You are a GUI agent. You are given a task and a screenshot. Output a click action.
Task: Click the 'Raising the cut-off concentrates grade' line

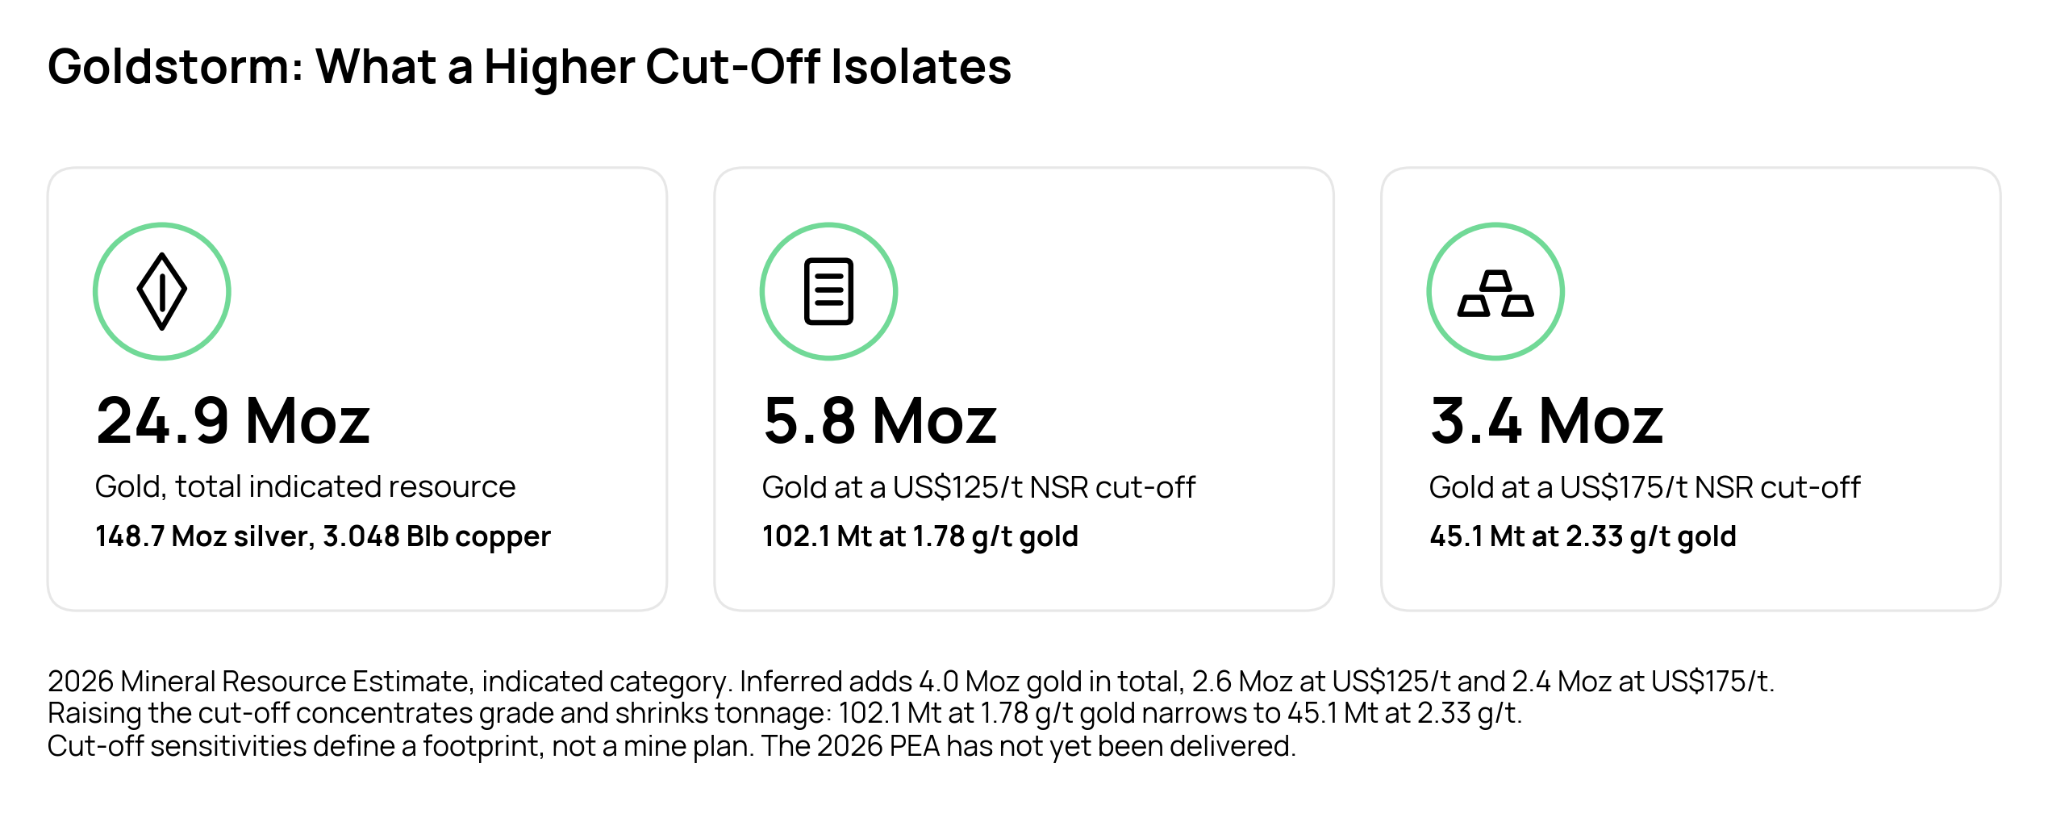(x=785, y=713)
